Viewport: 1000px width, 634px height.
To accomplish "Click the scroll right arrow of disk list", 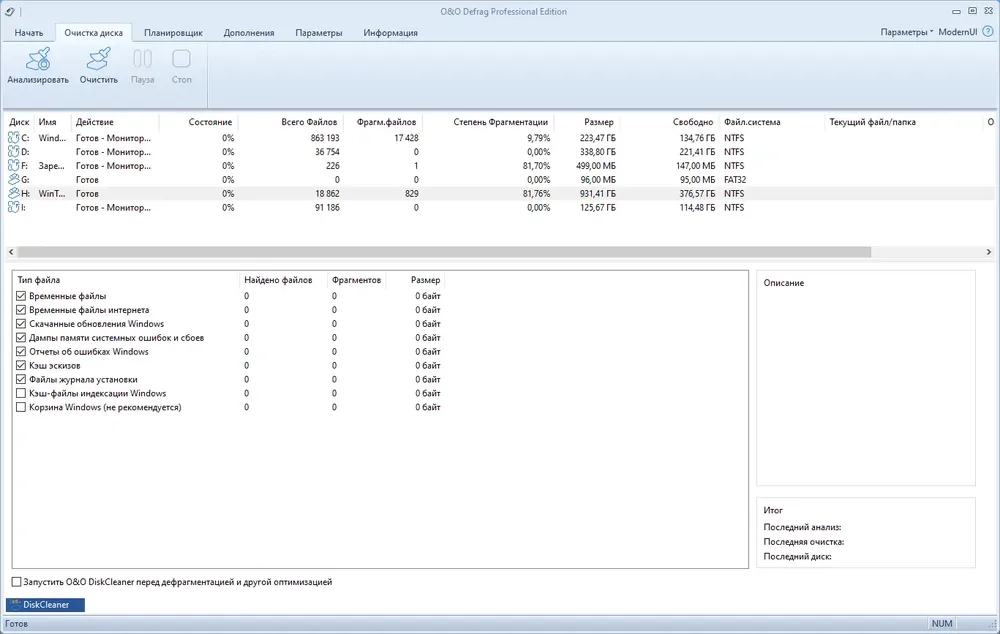I will pyautogui.click(x=989, y=252).
